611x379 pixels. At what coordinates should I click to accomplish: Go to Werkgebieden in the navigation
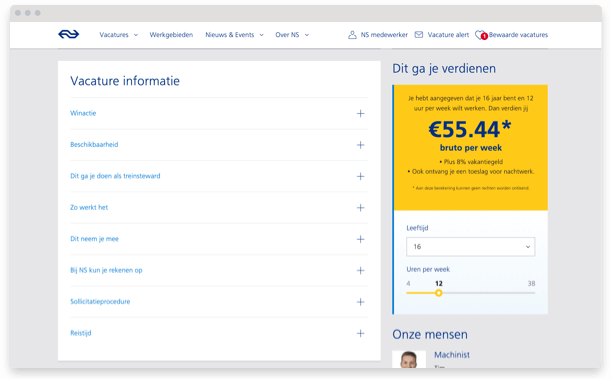coord(171,35)
